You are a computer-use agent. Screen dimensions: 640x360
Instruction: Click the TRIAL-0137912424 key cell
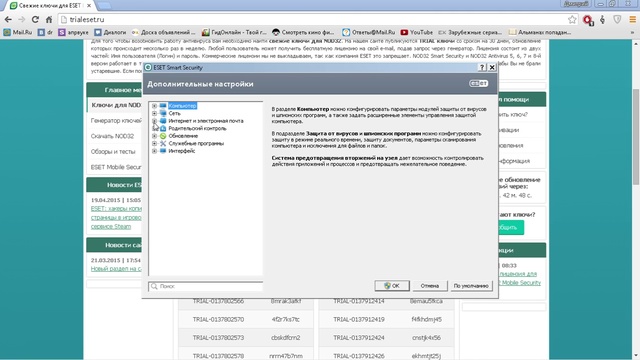359,338
